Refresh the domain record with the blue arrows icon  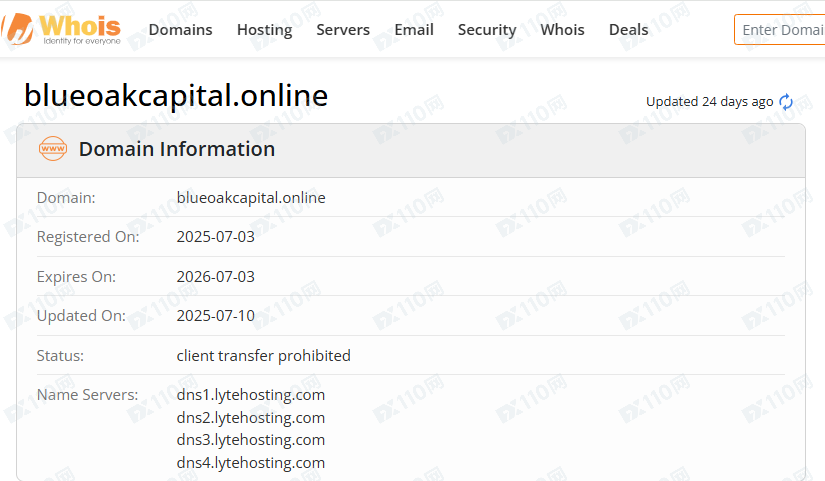[x=786, y=102]
